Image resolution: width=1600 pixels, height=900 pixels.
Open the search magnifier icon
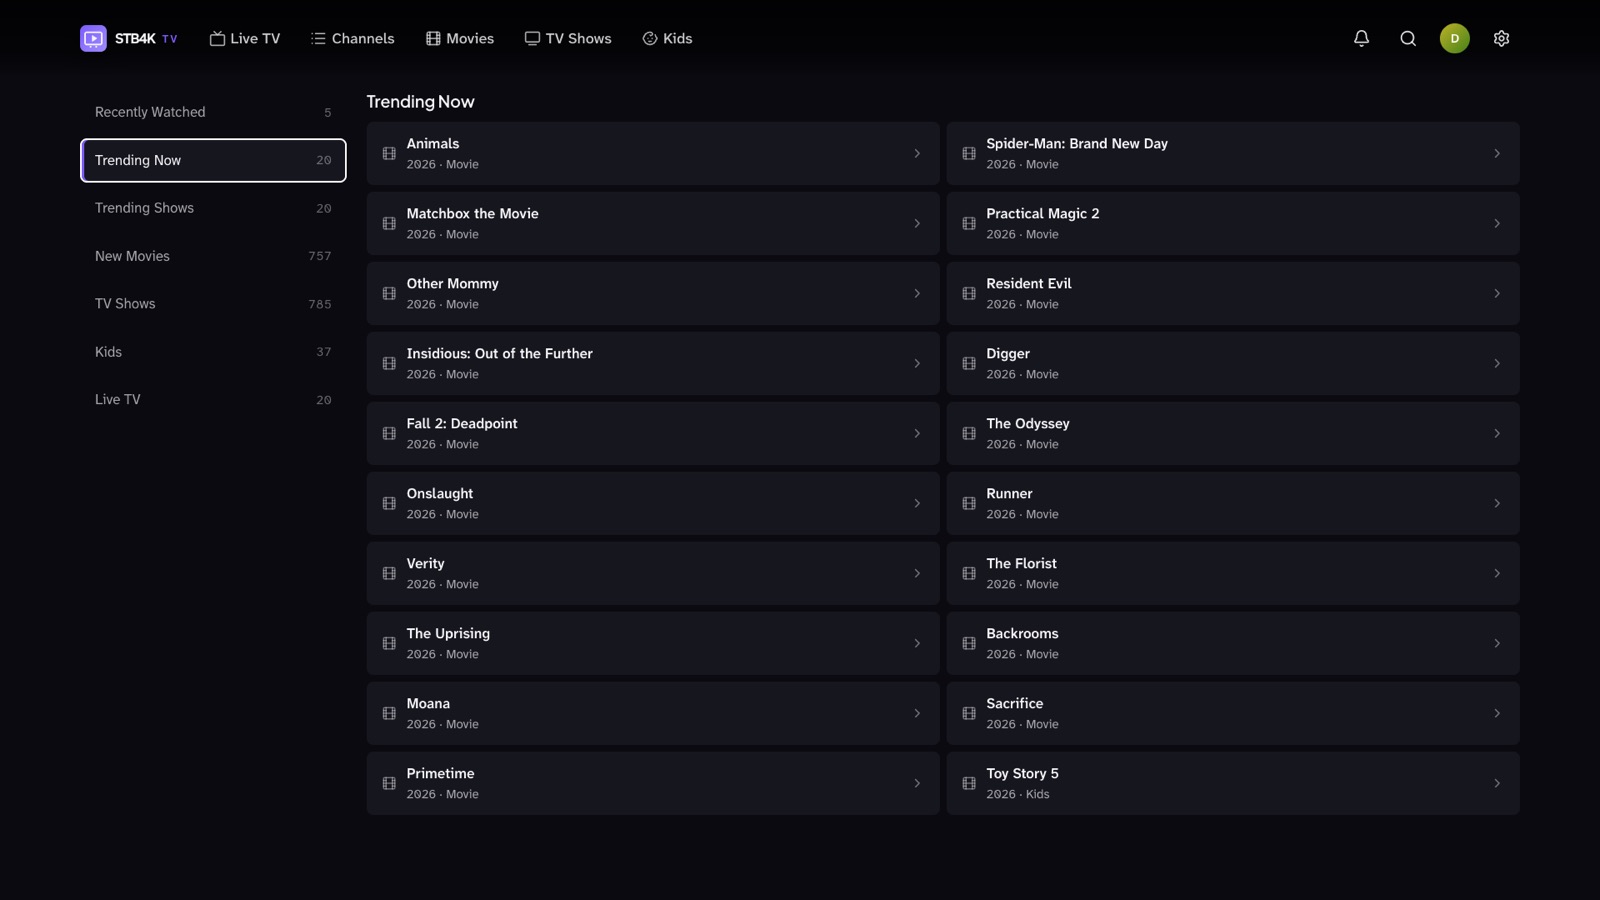[1408, 39]
